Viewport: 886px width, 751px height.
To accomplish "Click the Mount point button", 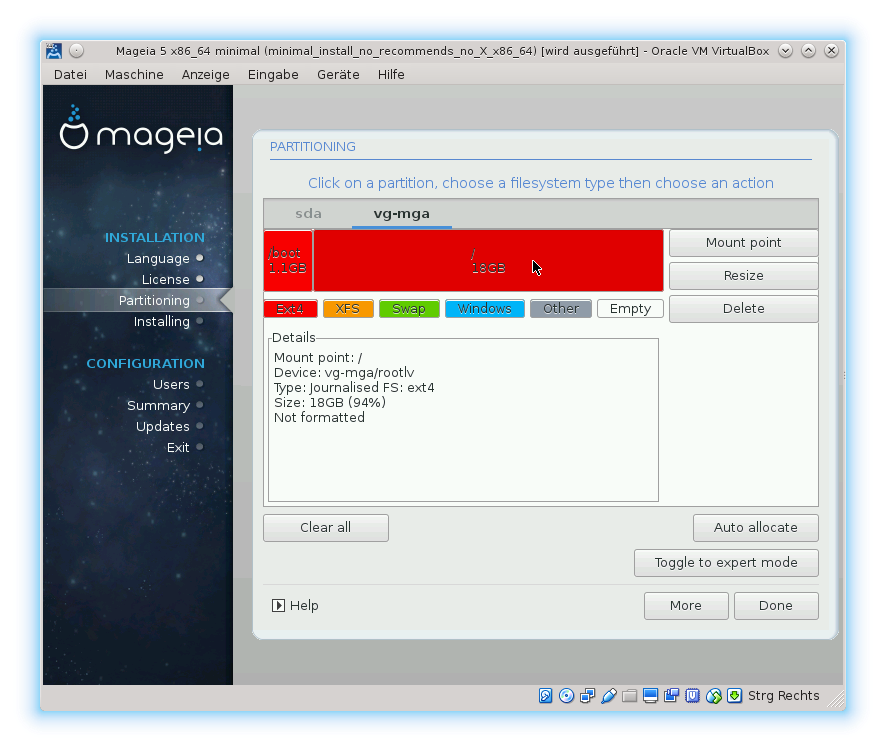I will click(x=743, y=242).
